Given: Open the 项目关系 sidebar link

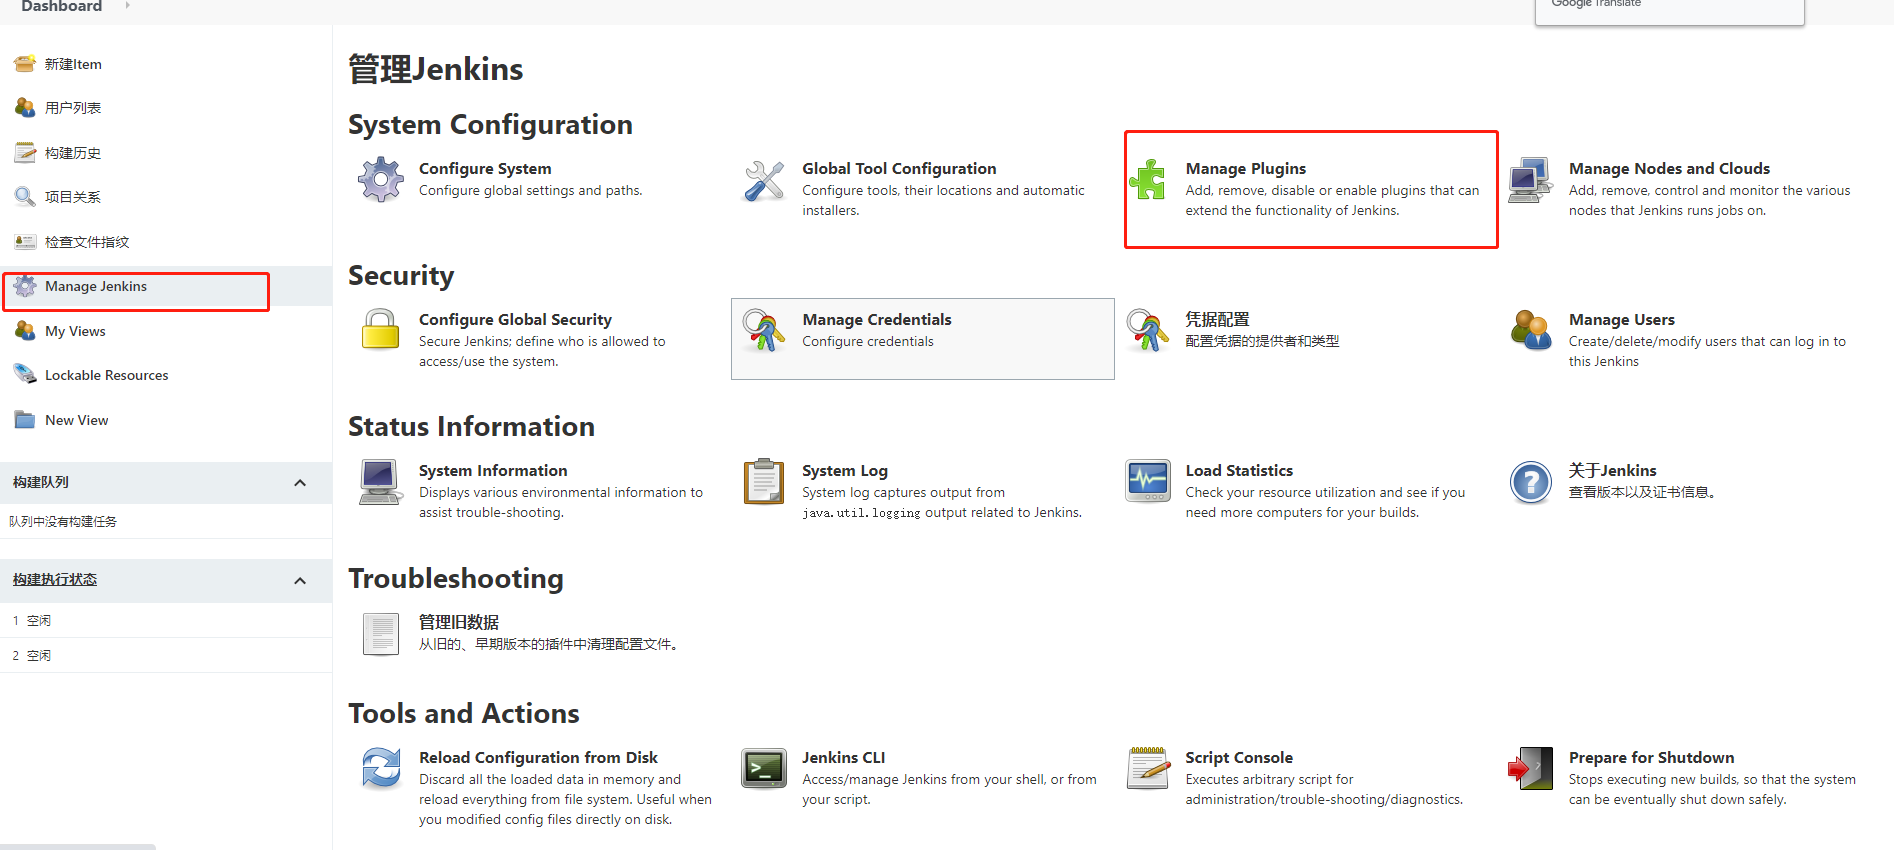Looking at the screenshot, I should [73, 197].
